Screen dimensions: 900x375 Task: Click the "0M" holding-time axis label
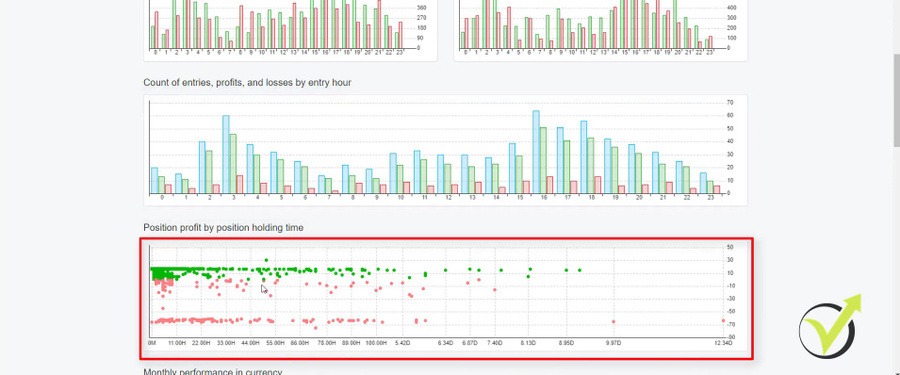(152, 343)
